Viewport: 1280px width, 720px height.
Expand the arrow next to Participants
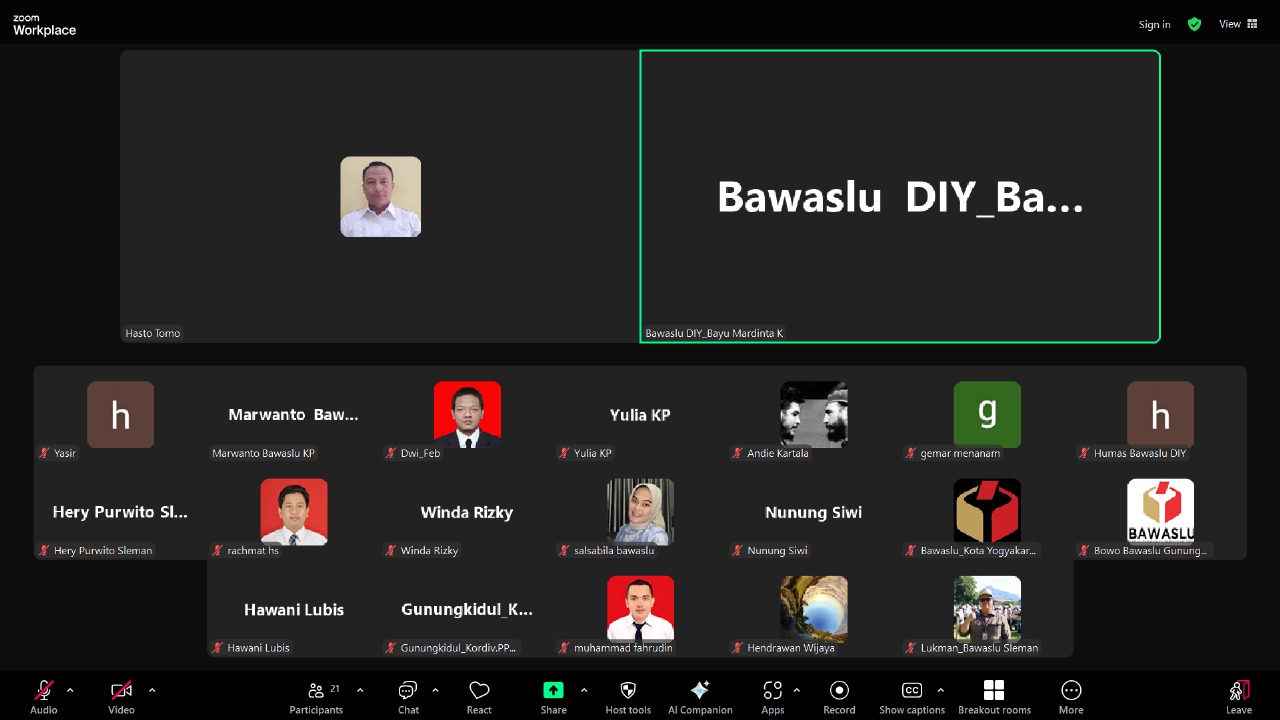coord(360,690)
